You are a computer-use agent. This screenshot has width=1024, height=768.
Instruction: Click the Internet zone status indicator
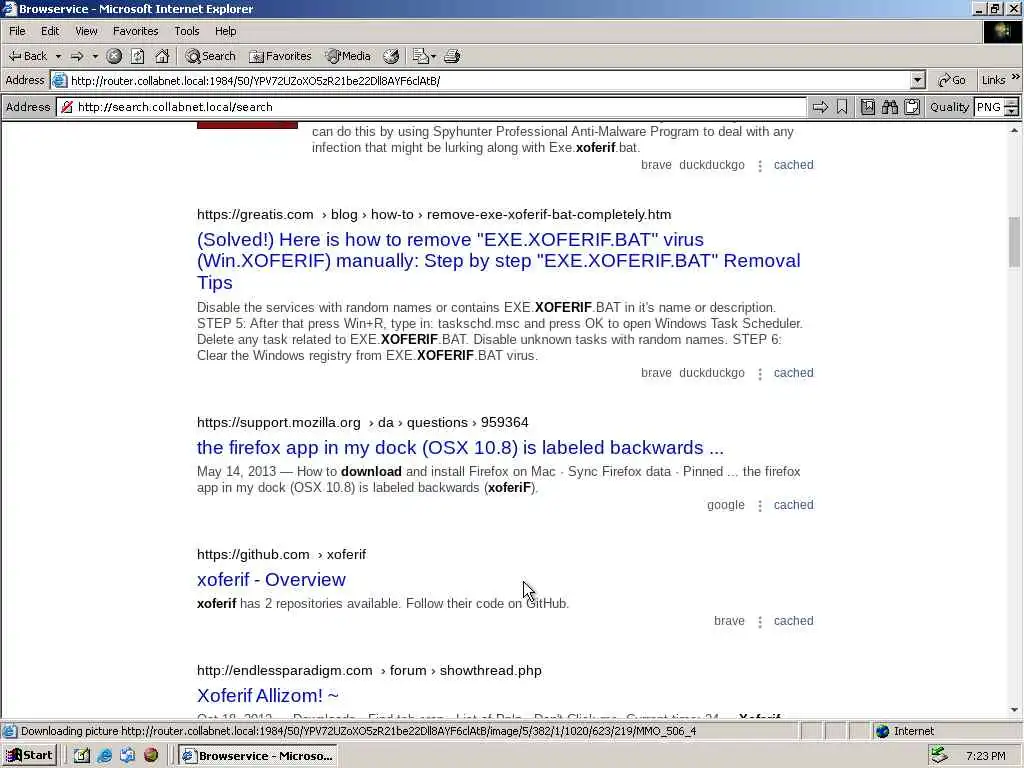coord(904,731)
